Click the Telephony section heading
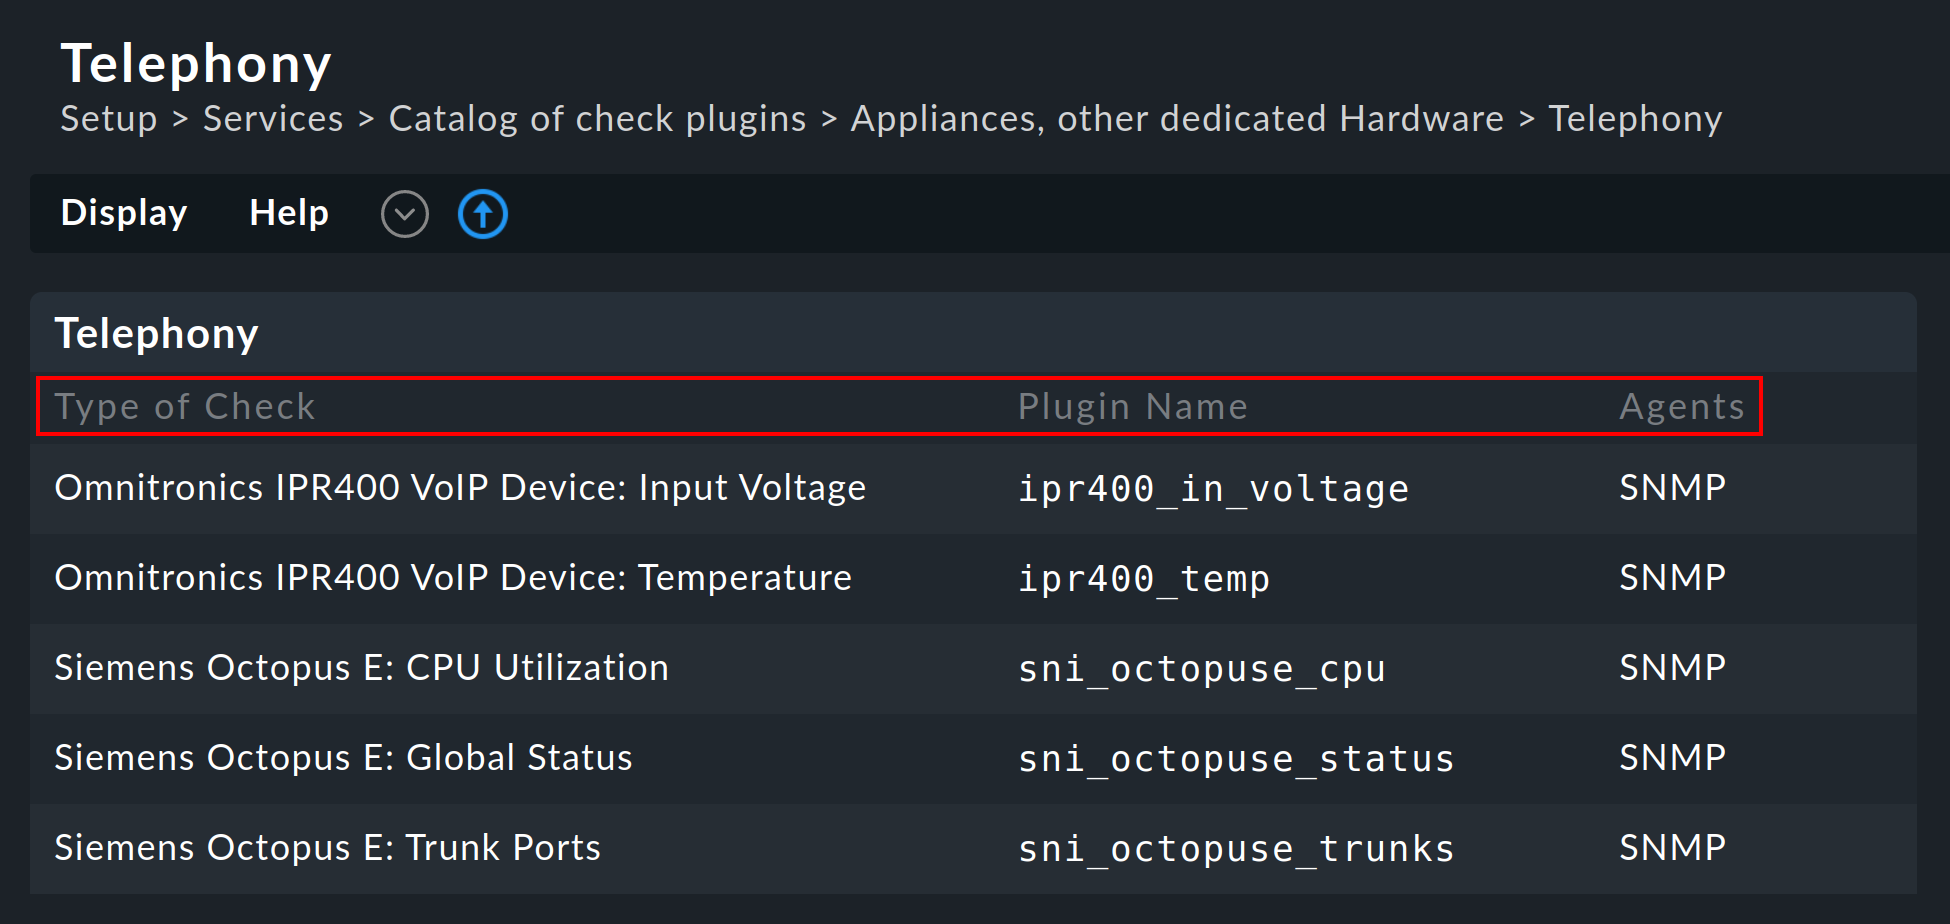This screenshot has height=924, width=1950. 156,333
